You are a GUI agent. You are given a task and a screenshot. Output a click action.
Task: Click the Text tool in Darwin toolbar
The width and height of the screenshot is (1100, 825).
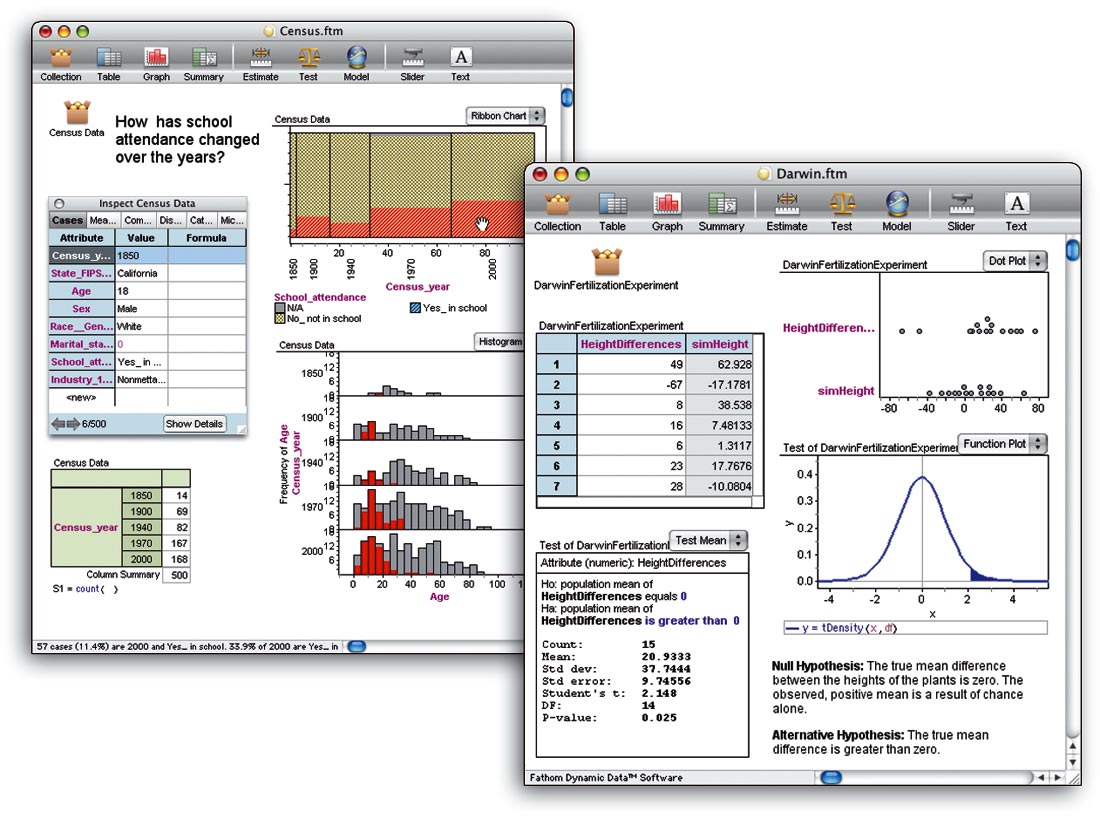coord(1016,204)
